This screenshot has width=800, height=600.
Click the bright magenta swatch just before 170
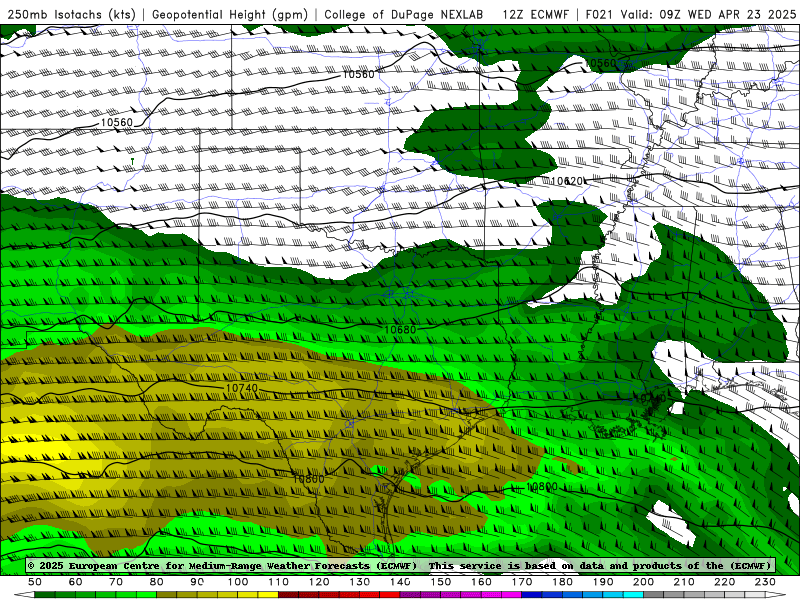tap(512, 595)
